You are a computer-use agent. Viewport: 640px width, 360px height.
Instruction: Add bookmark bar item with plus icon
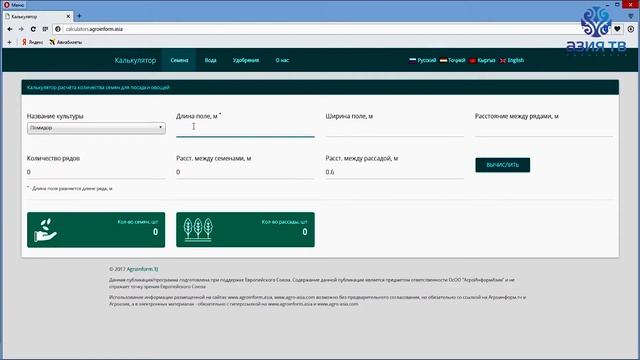click(x=9, y=42)
